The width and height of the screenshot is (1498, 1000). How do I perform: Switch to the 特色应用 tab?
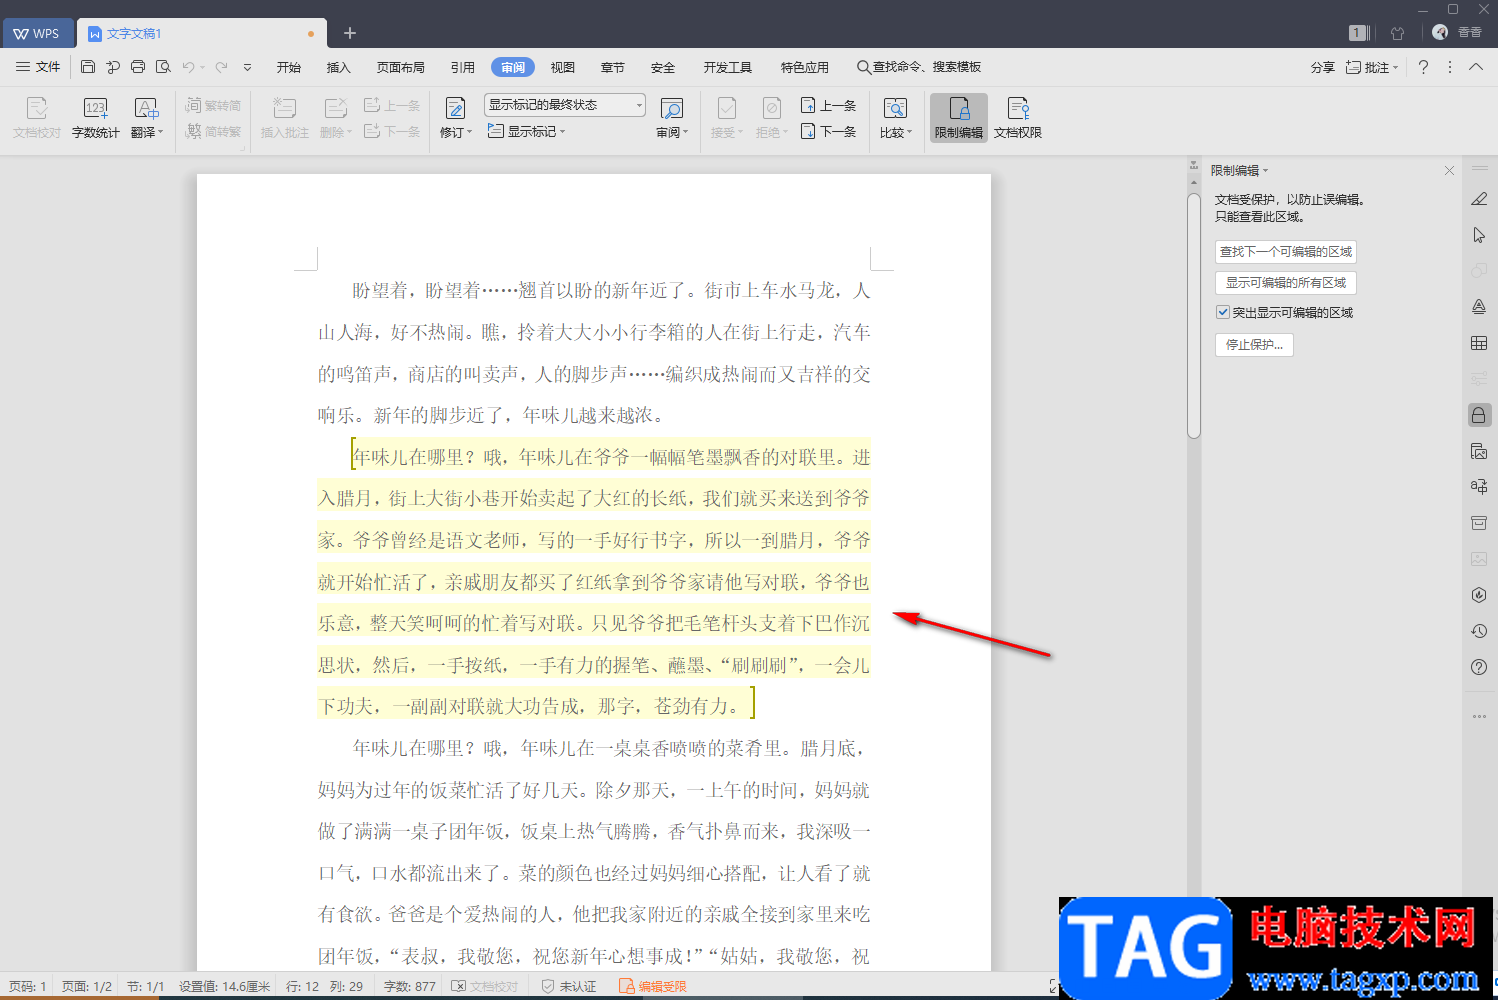point(805,67)
